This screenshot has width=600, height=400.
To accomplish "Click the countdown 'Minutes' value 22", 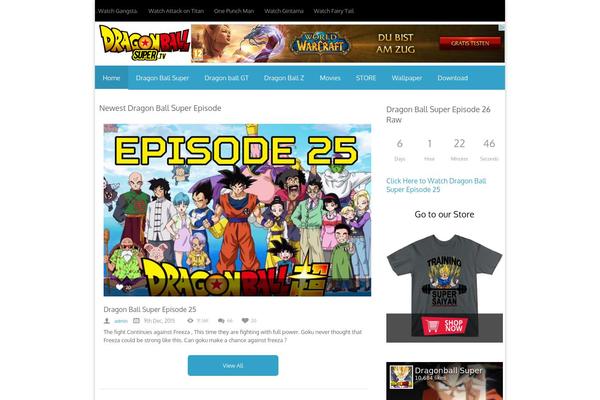I will (459, 144).
